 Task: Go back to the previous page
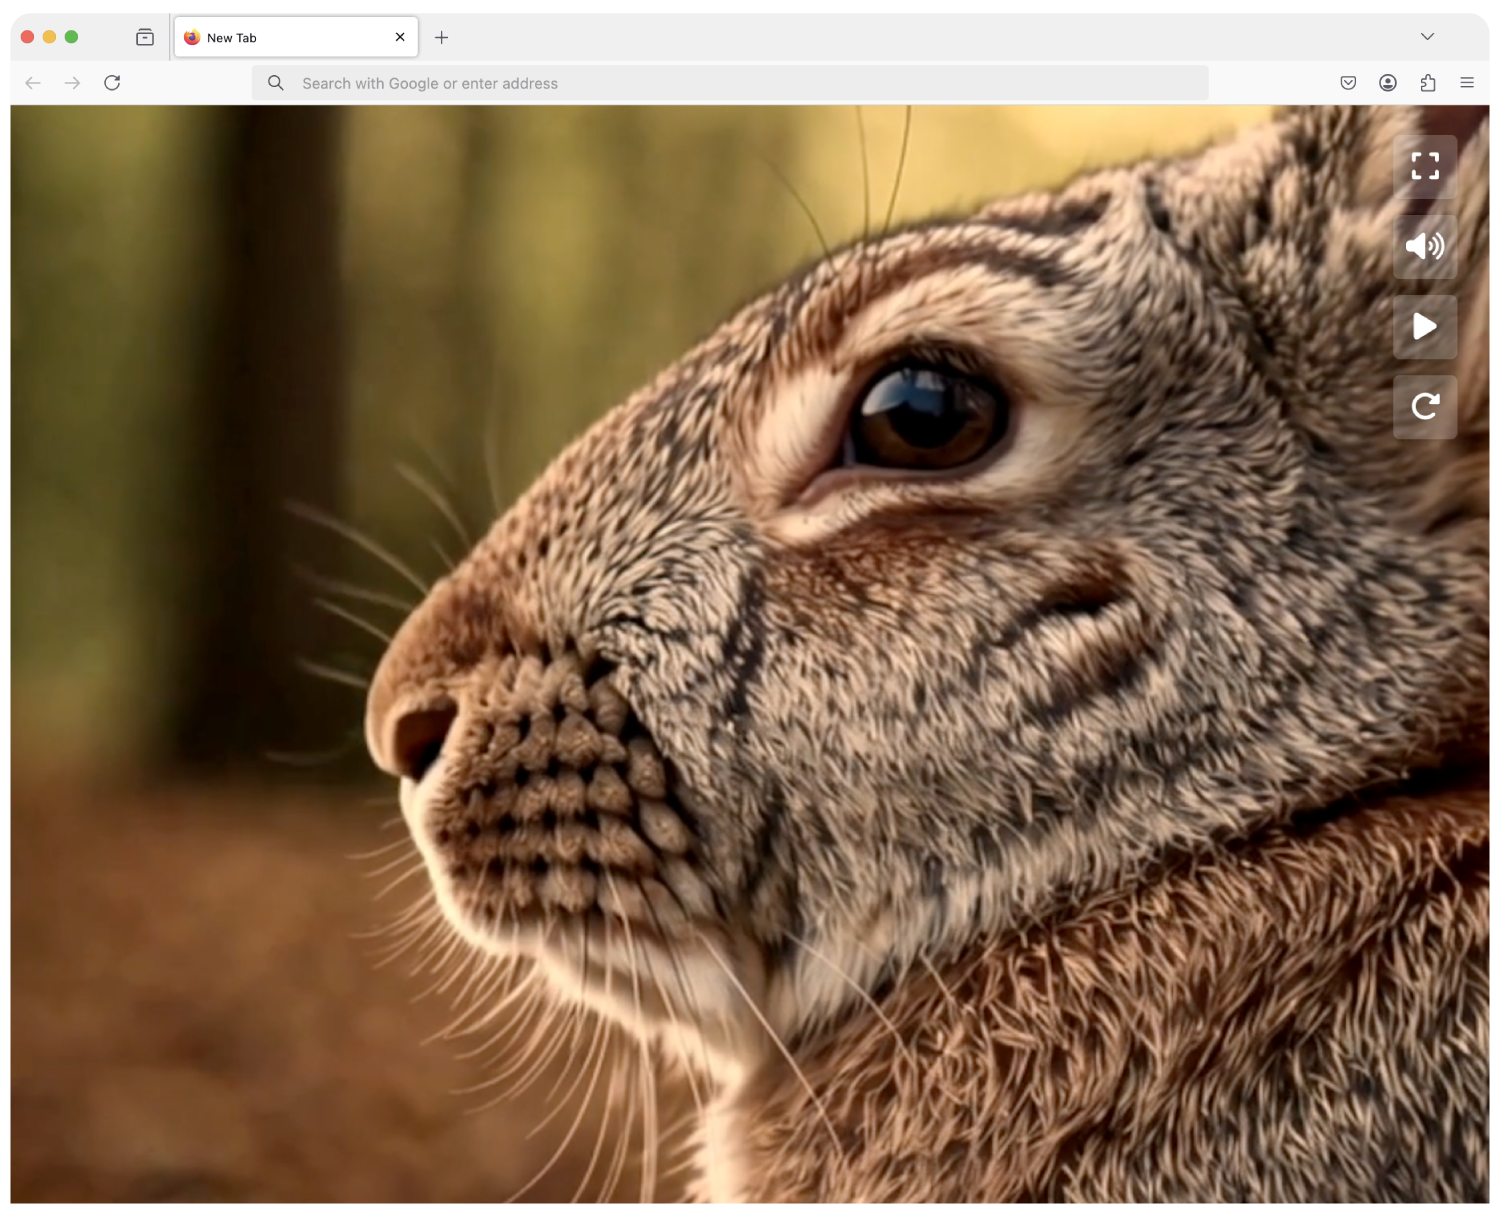33,83
